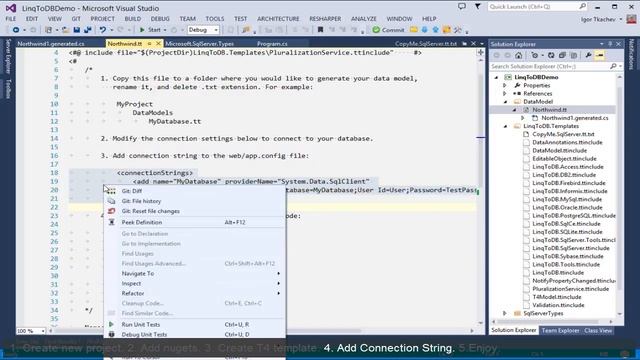Click Collapse All icon in Solution Explorer
The image size is (640, 360).
point(562,56)
